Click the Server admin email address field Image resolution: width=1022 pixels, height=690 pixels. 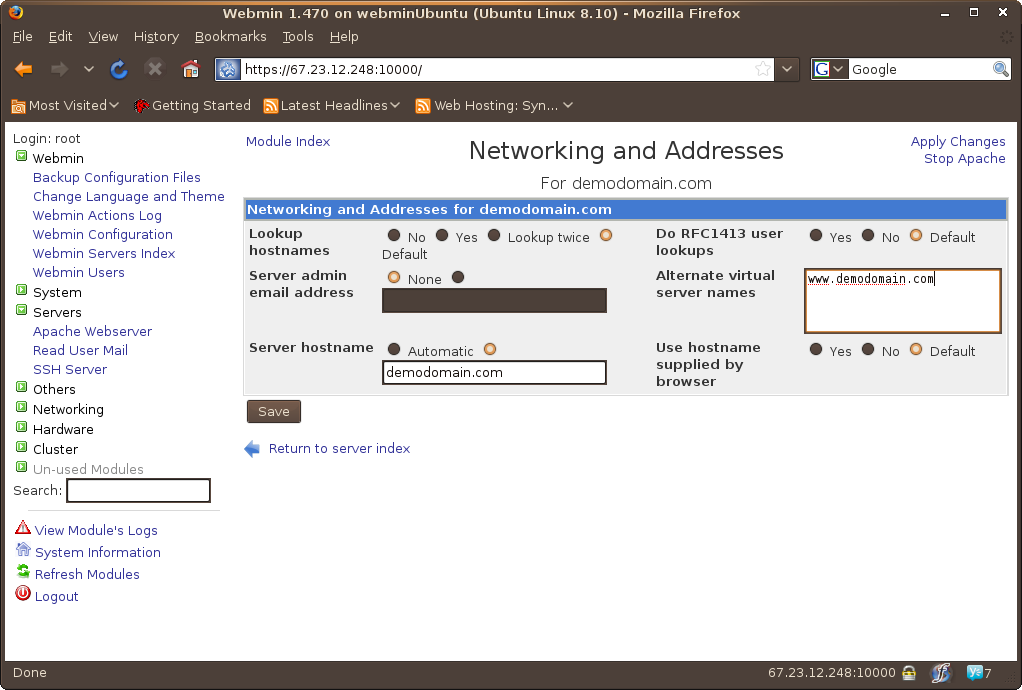[494, 300]
